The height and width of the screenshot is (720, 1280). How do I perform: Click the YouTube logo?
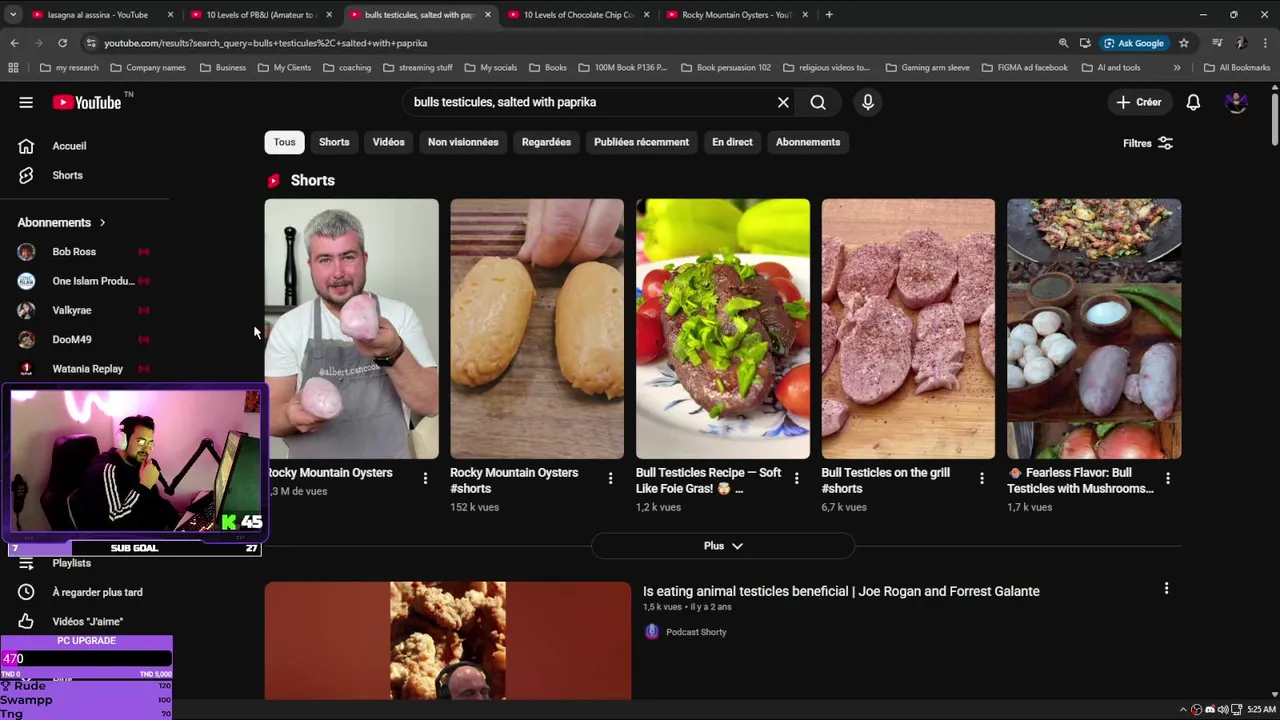pos(87,102)
